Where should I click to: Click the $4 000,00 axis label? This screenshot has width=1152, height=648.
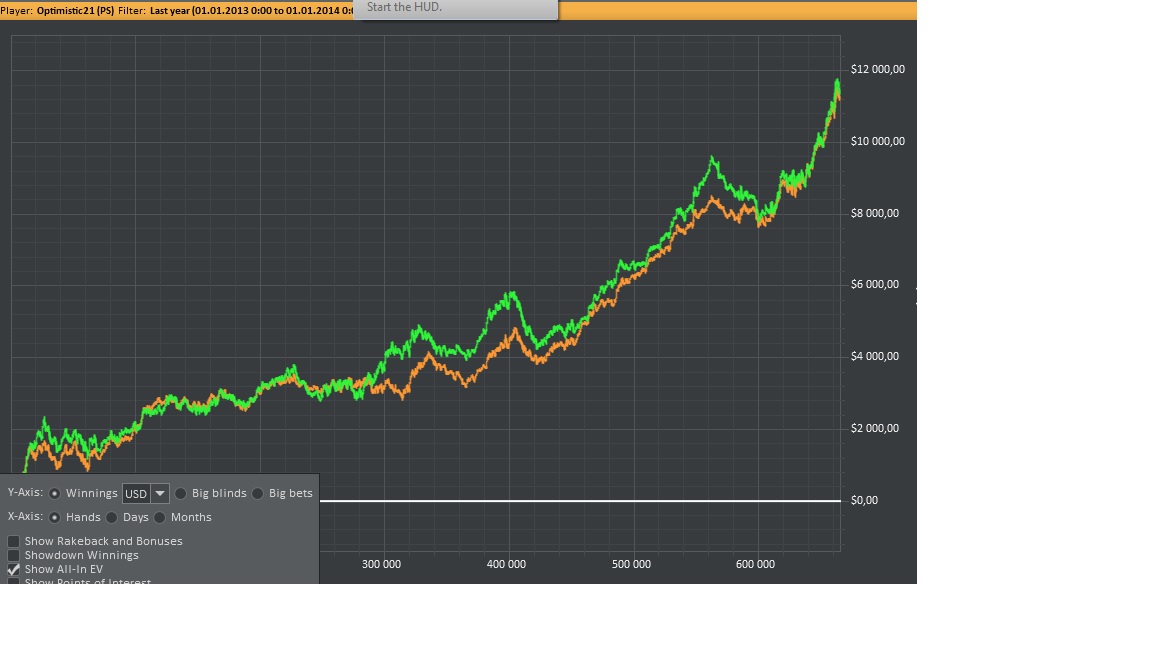pyautogui.click(x=874, y=356)
